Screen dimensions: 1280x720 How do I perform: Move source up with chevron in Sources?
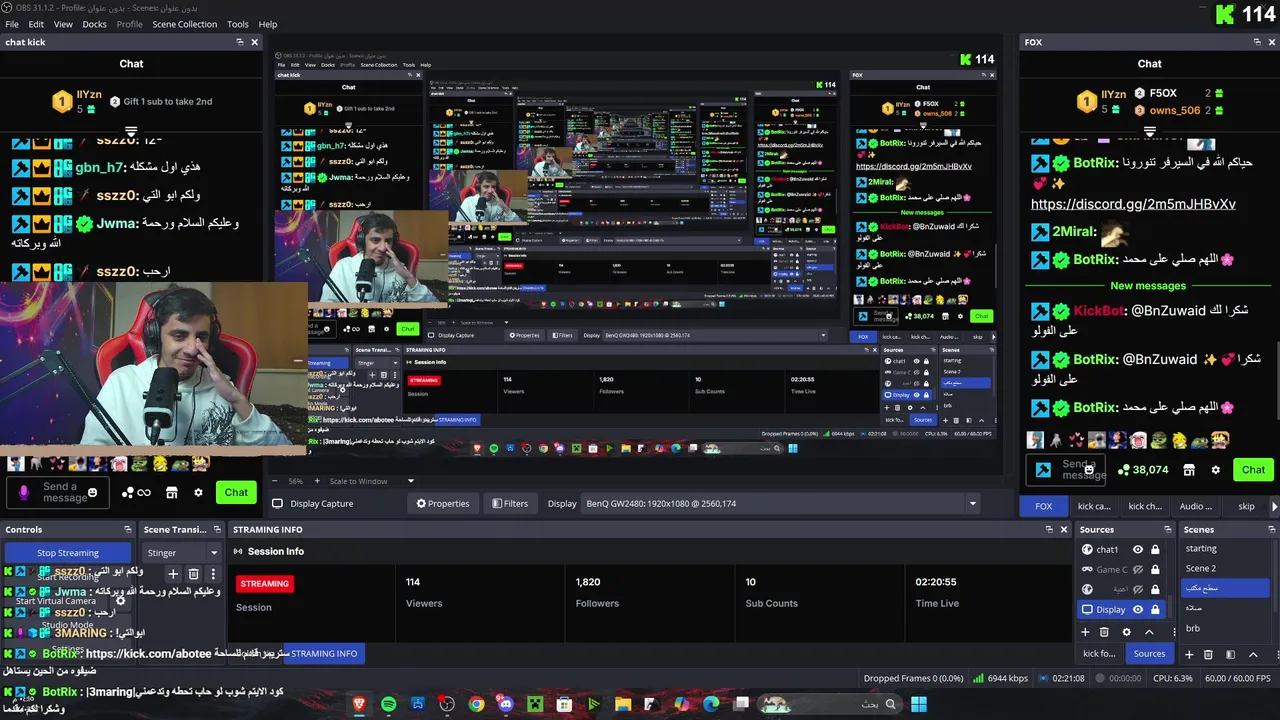click(1149, 632)
